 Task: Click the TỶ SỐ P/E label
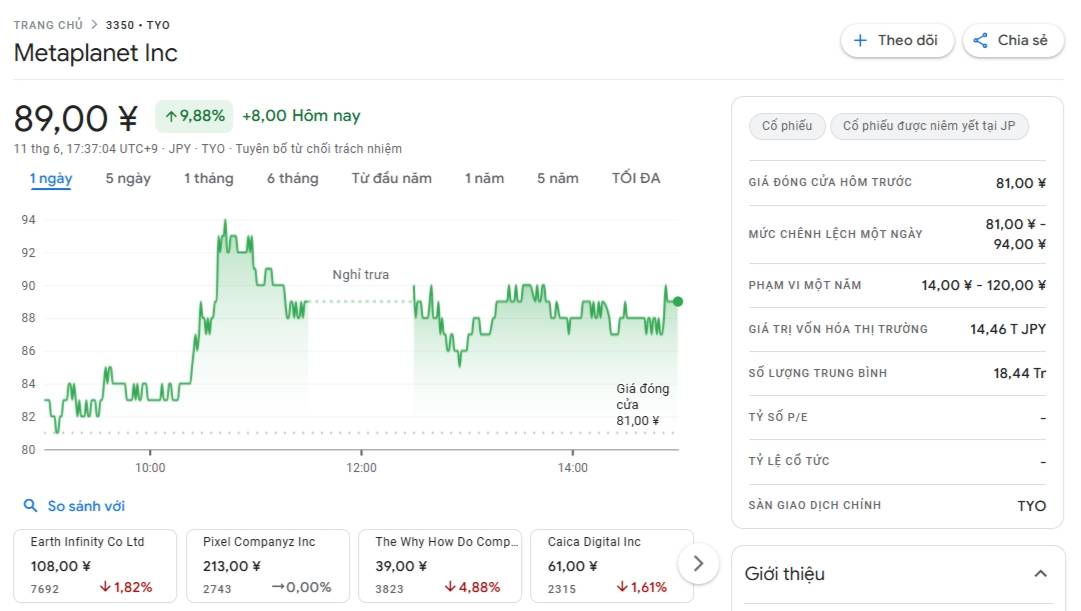[x=778, y=417]
